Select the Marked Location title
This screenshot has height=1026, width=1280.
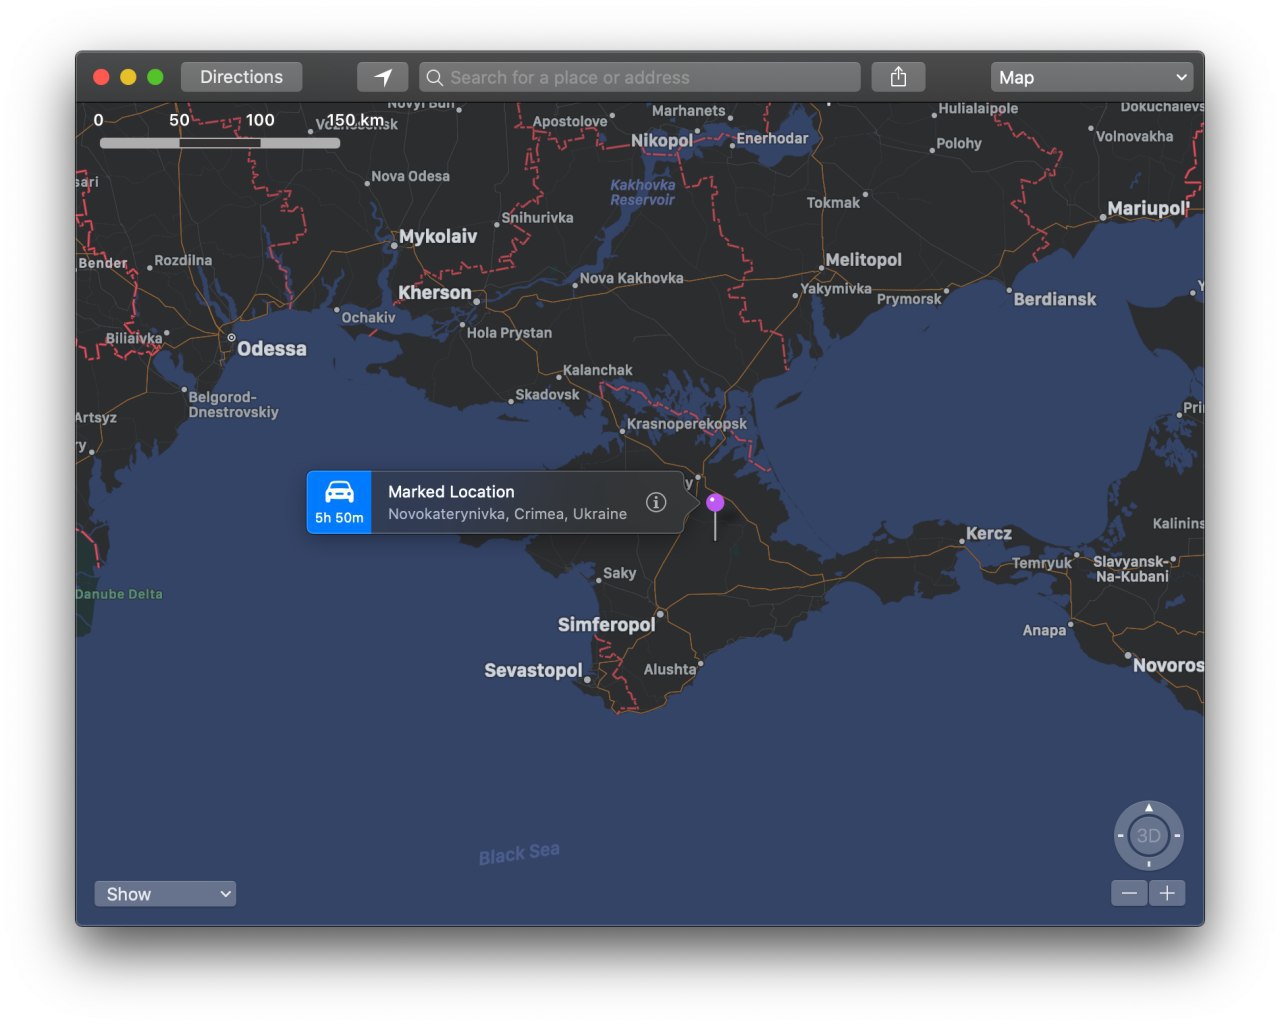coord(451,492)
